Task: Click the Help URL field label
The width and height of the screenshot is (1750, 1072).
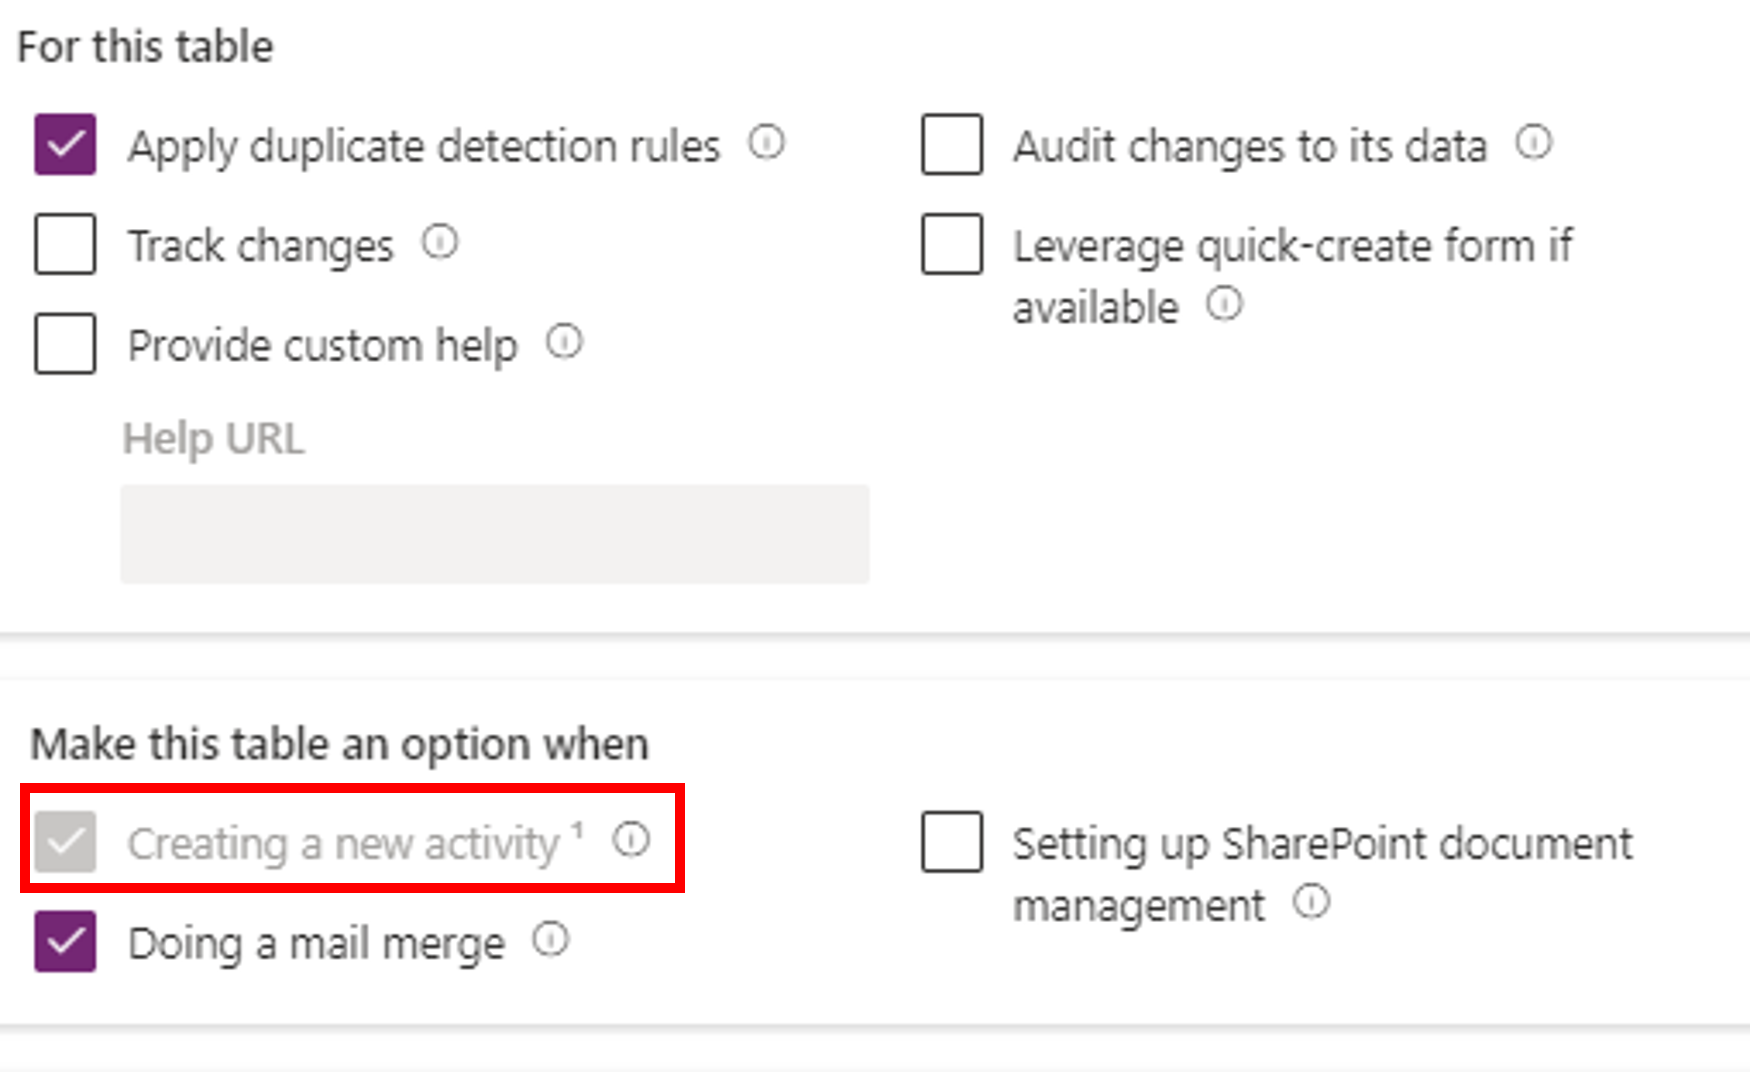Action: 213,439
